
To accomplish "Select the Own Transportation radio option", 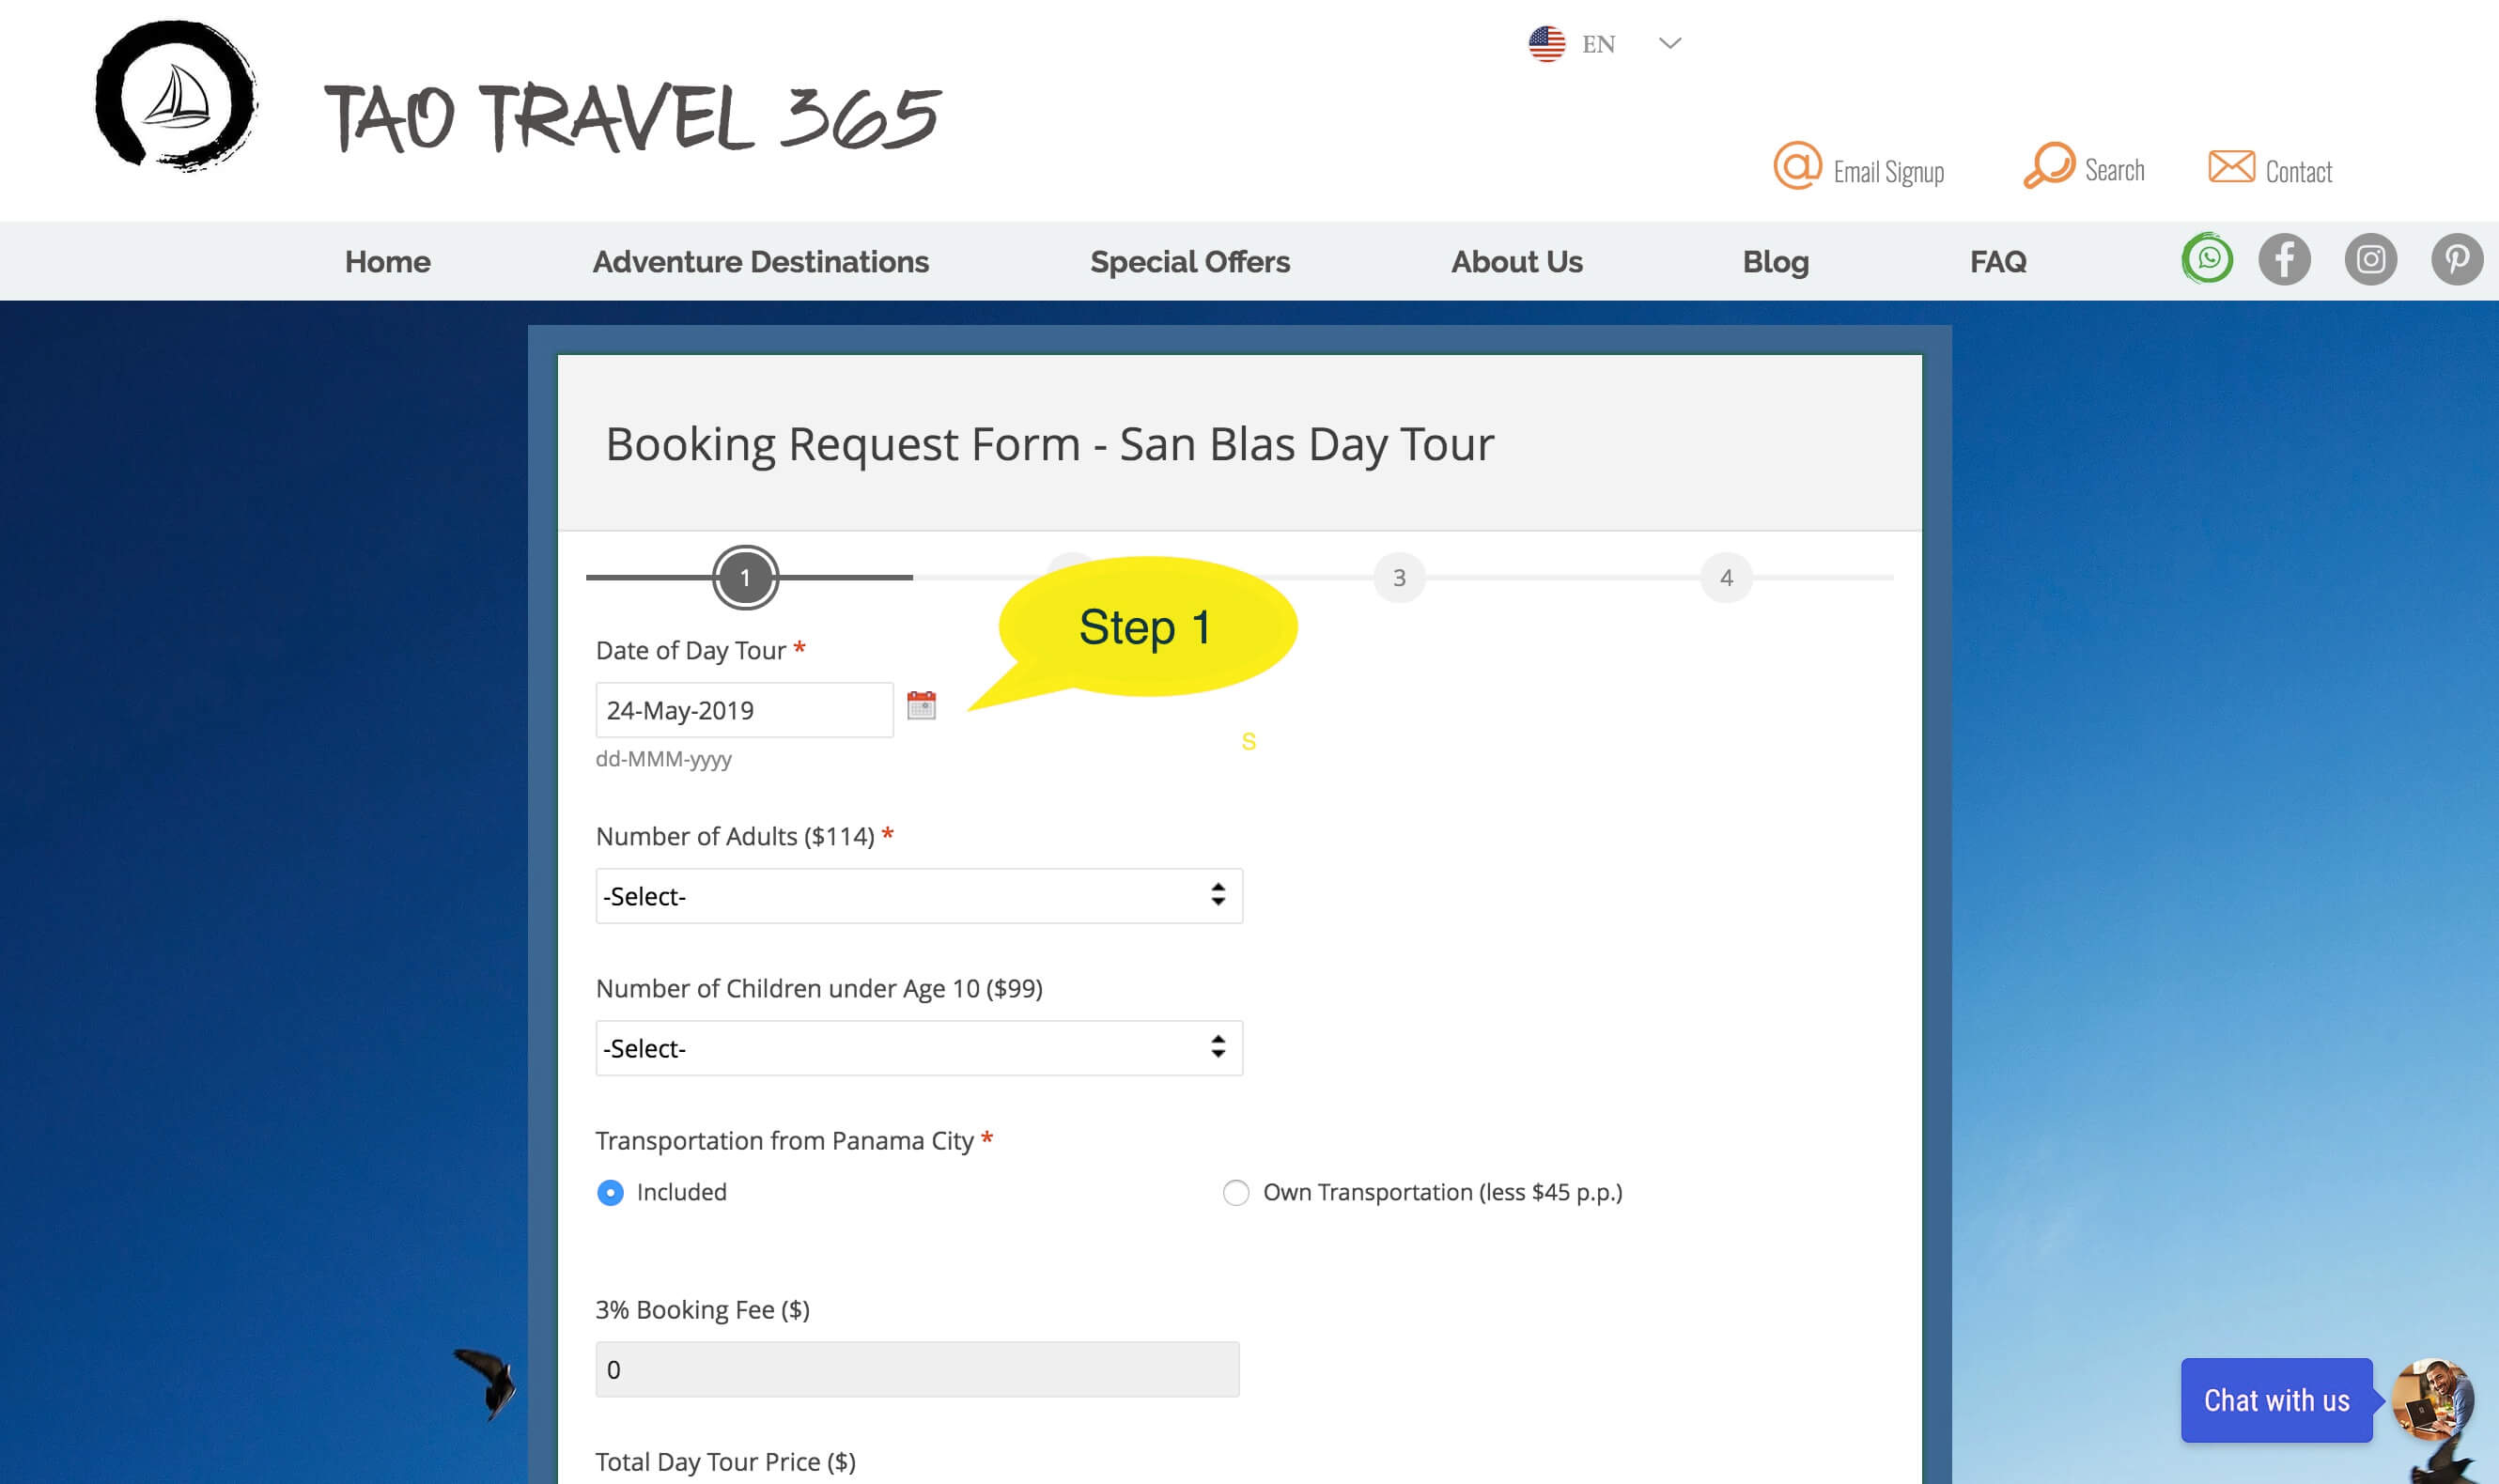I will click(x=1236, y=1192).
